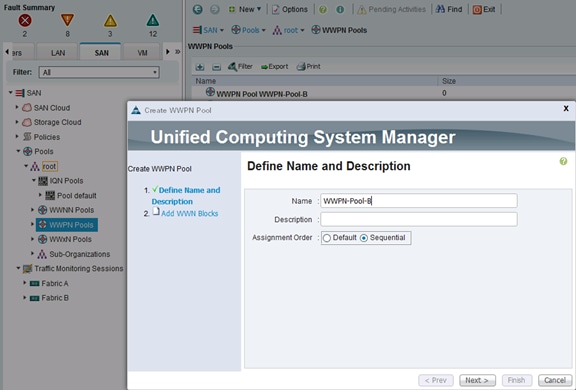Image resolution: width=576 pixels, height=390 pixels.
Task: Go back with the green back arrow
Action: 198,10
